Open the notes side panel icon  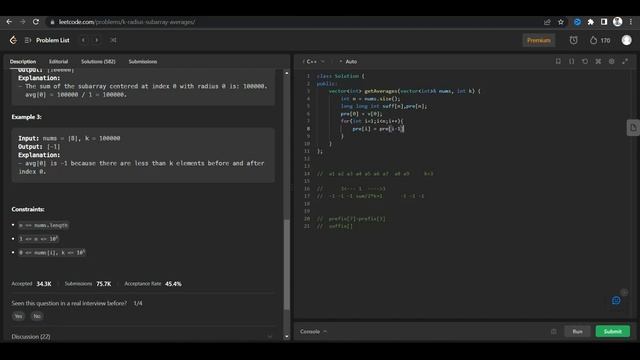point(633,128)
